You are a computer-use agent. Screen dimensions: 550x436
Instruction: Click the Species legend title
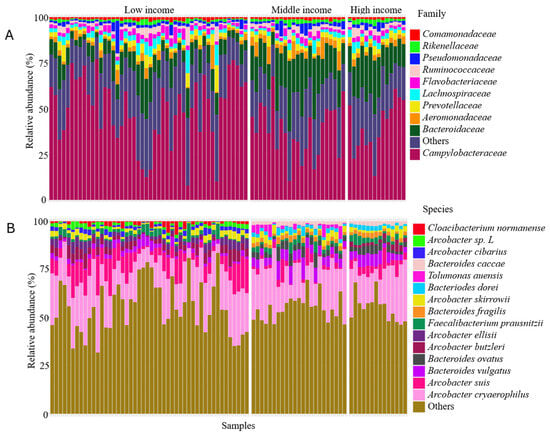(x=437, y=209)
